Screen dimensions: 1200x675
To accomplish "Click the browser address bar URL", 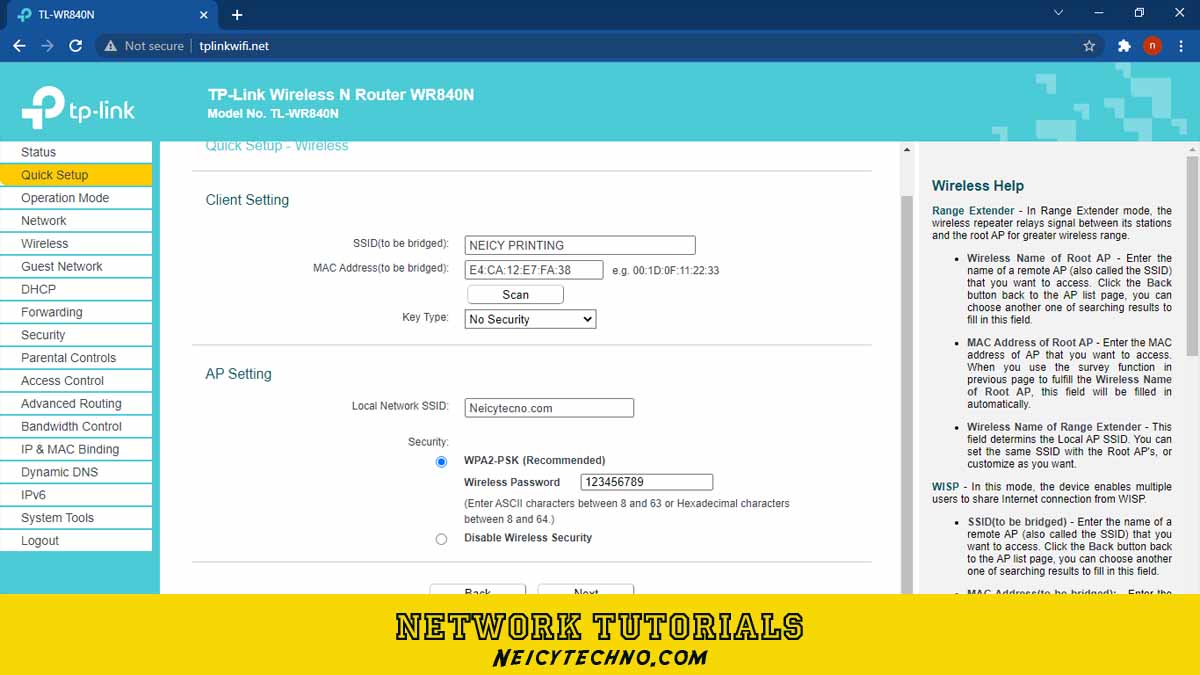I will pos(234,46).
